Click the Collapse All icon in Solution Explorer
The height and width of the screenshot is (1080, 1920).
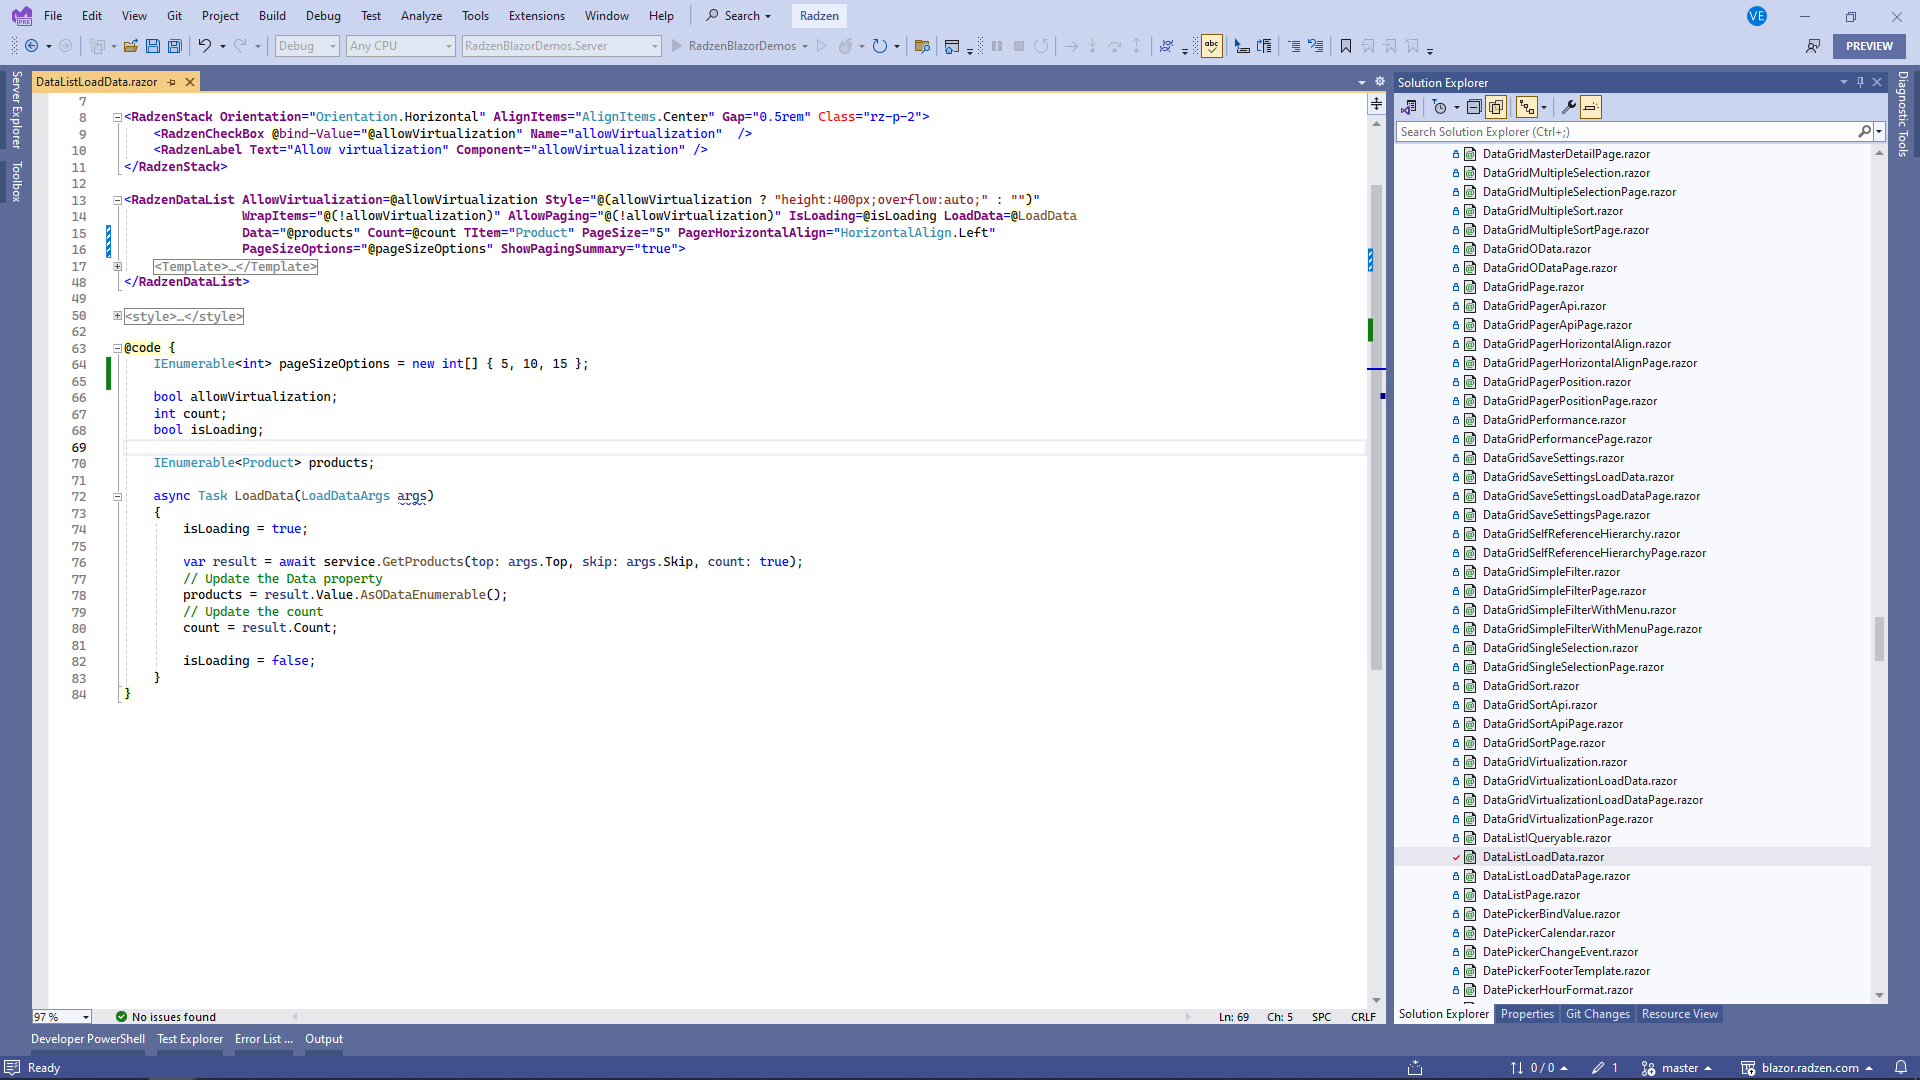1474,107
